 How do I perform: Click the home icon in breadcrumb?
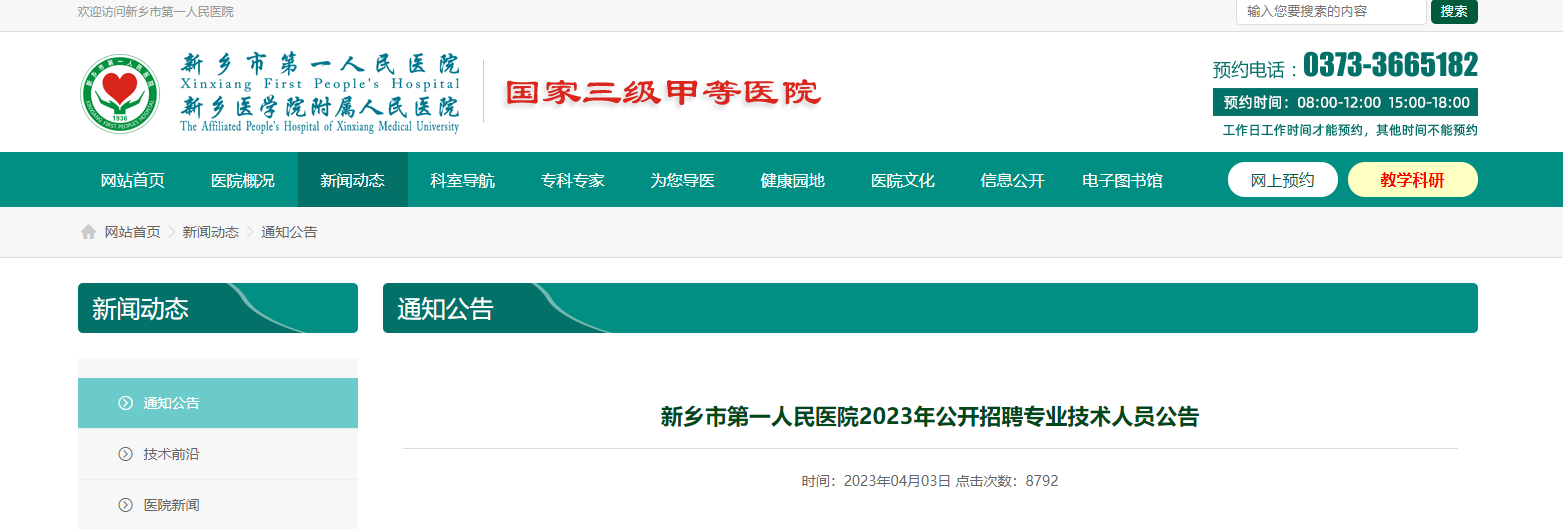click(88, 232)
